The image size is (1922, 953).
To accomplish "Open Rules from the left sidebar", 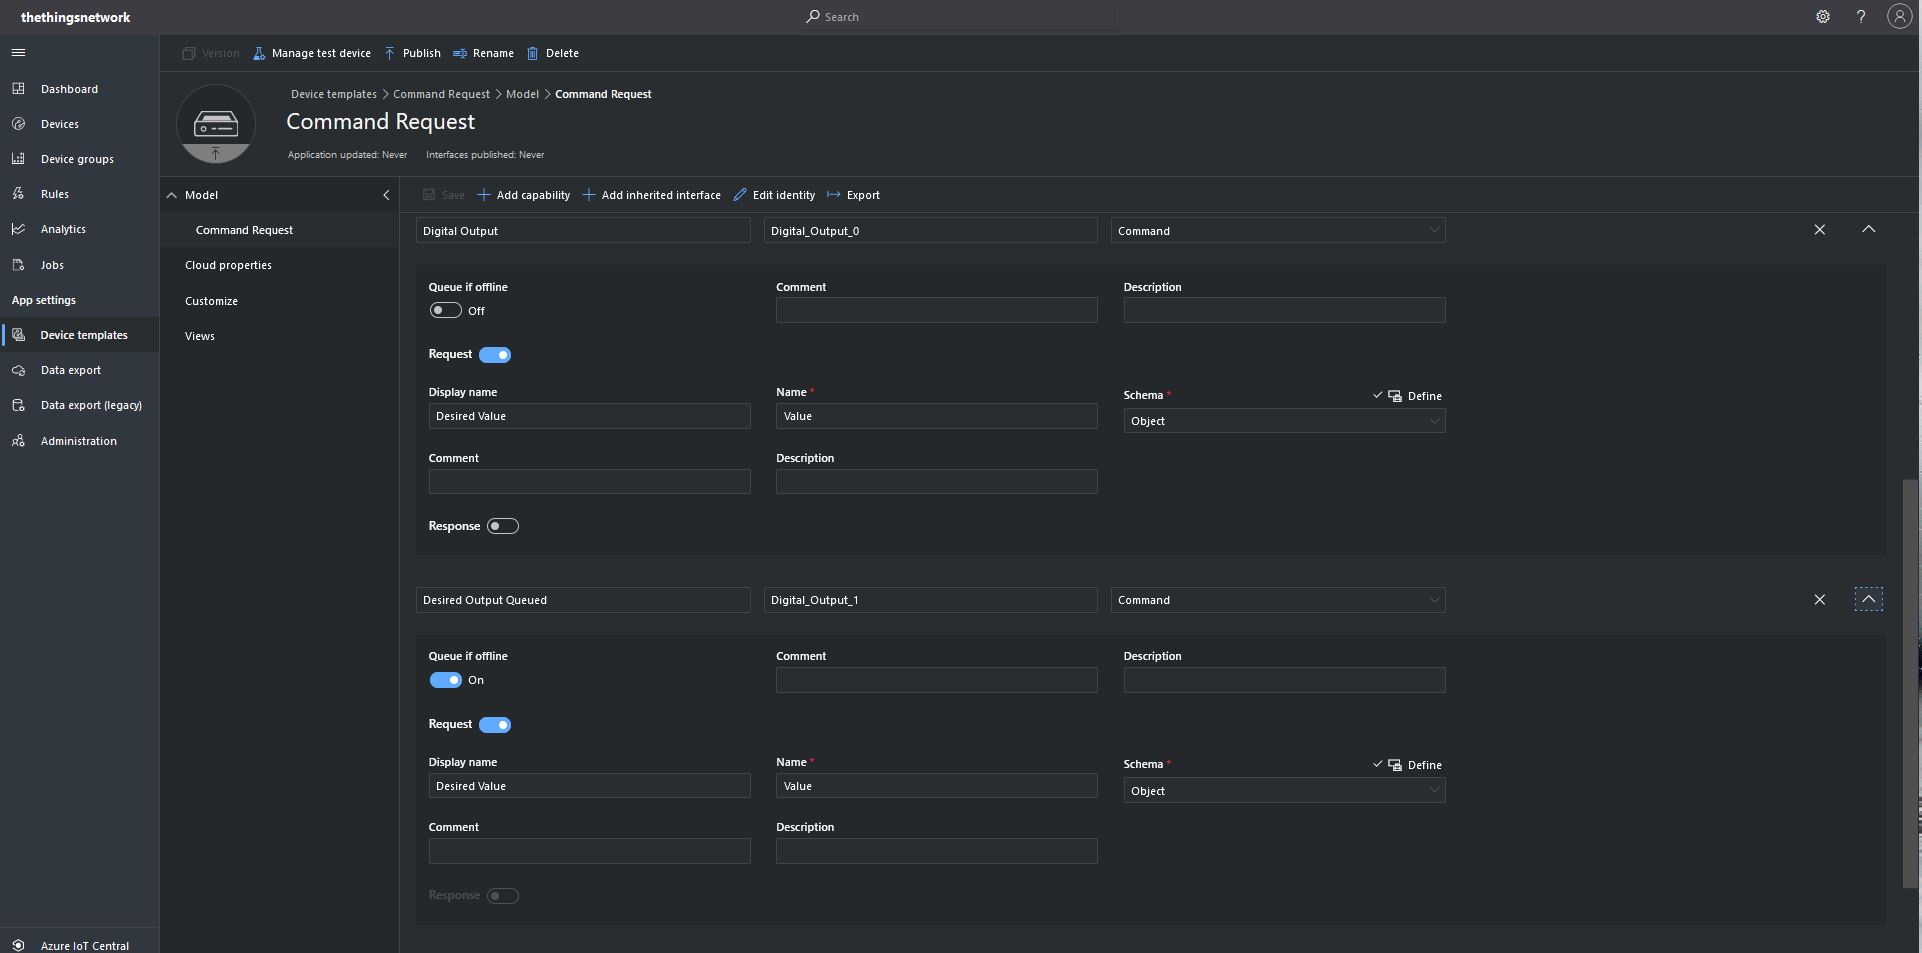I will point(55,194).
